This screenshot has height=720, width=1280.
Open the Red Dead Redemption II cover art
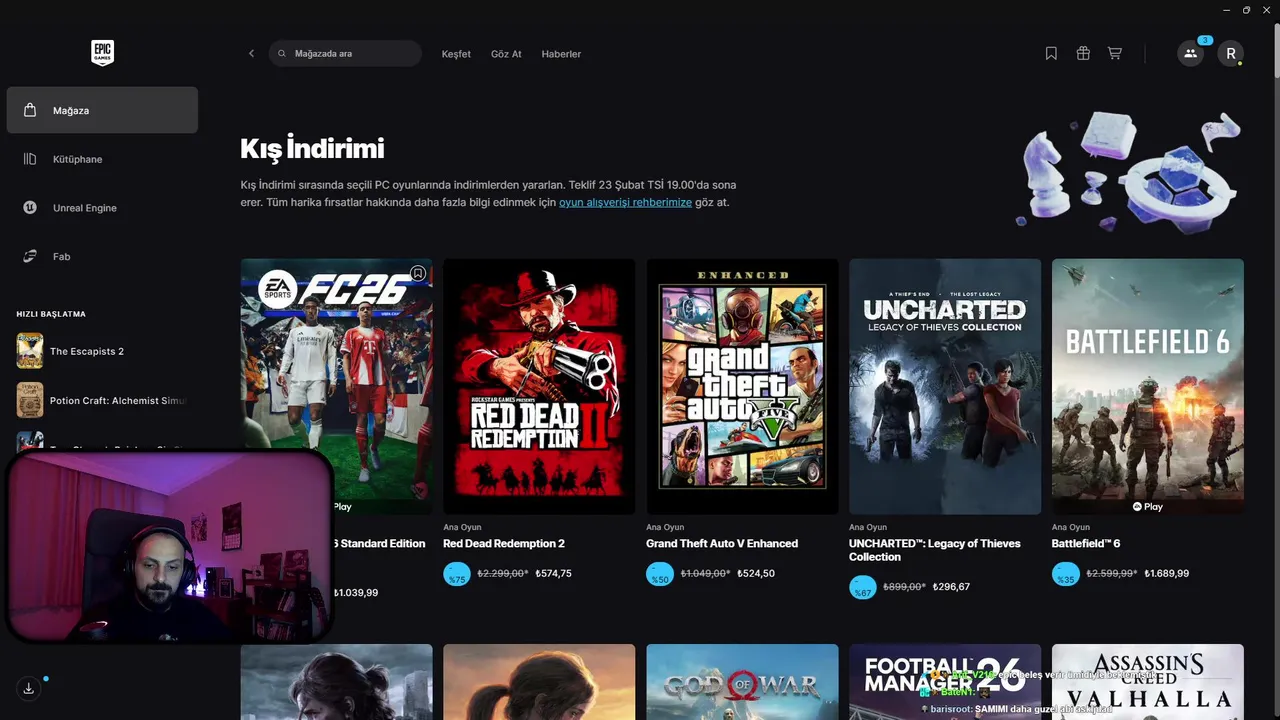coord(539,386)
